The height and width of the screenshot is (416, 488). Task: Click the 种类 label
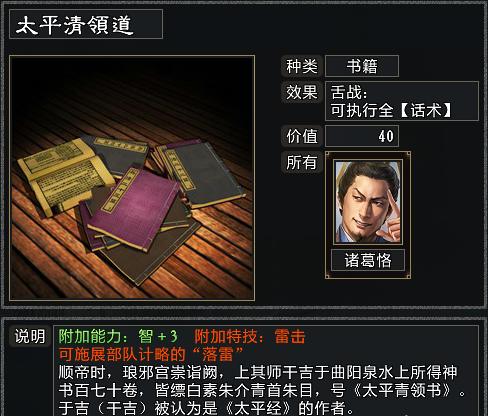click(x=302, y=66)
